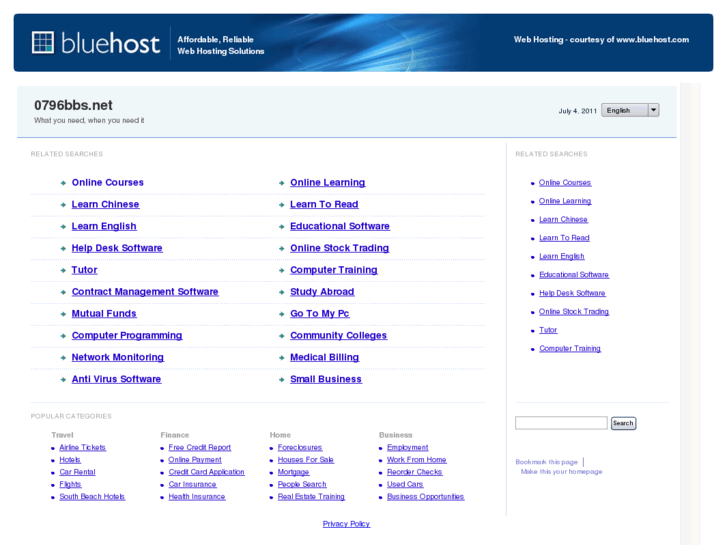This screenshot has width=727, height=545.
Task: Open the Medical Billing link
Action: (325, 357)
